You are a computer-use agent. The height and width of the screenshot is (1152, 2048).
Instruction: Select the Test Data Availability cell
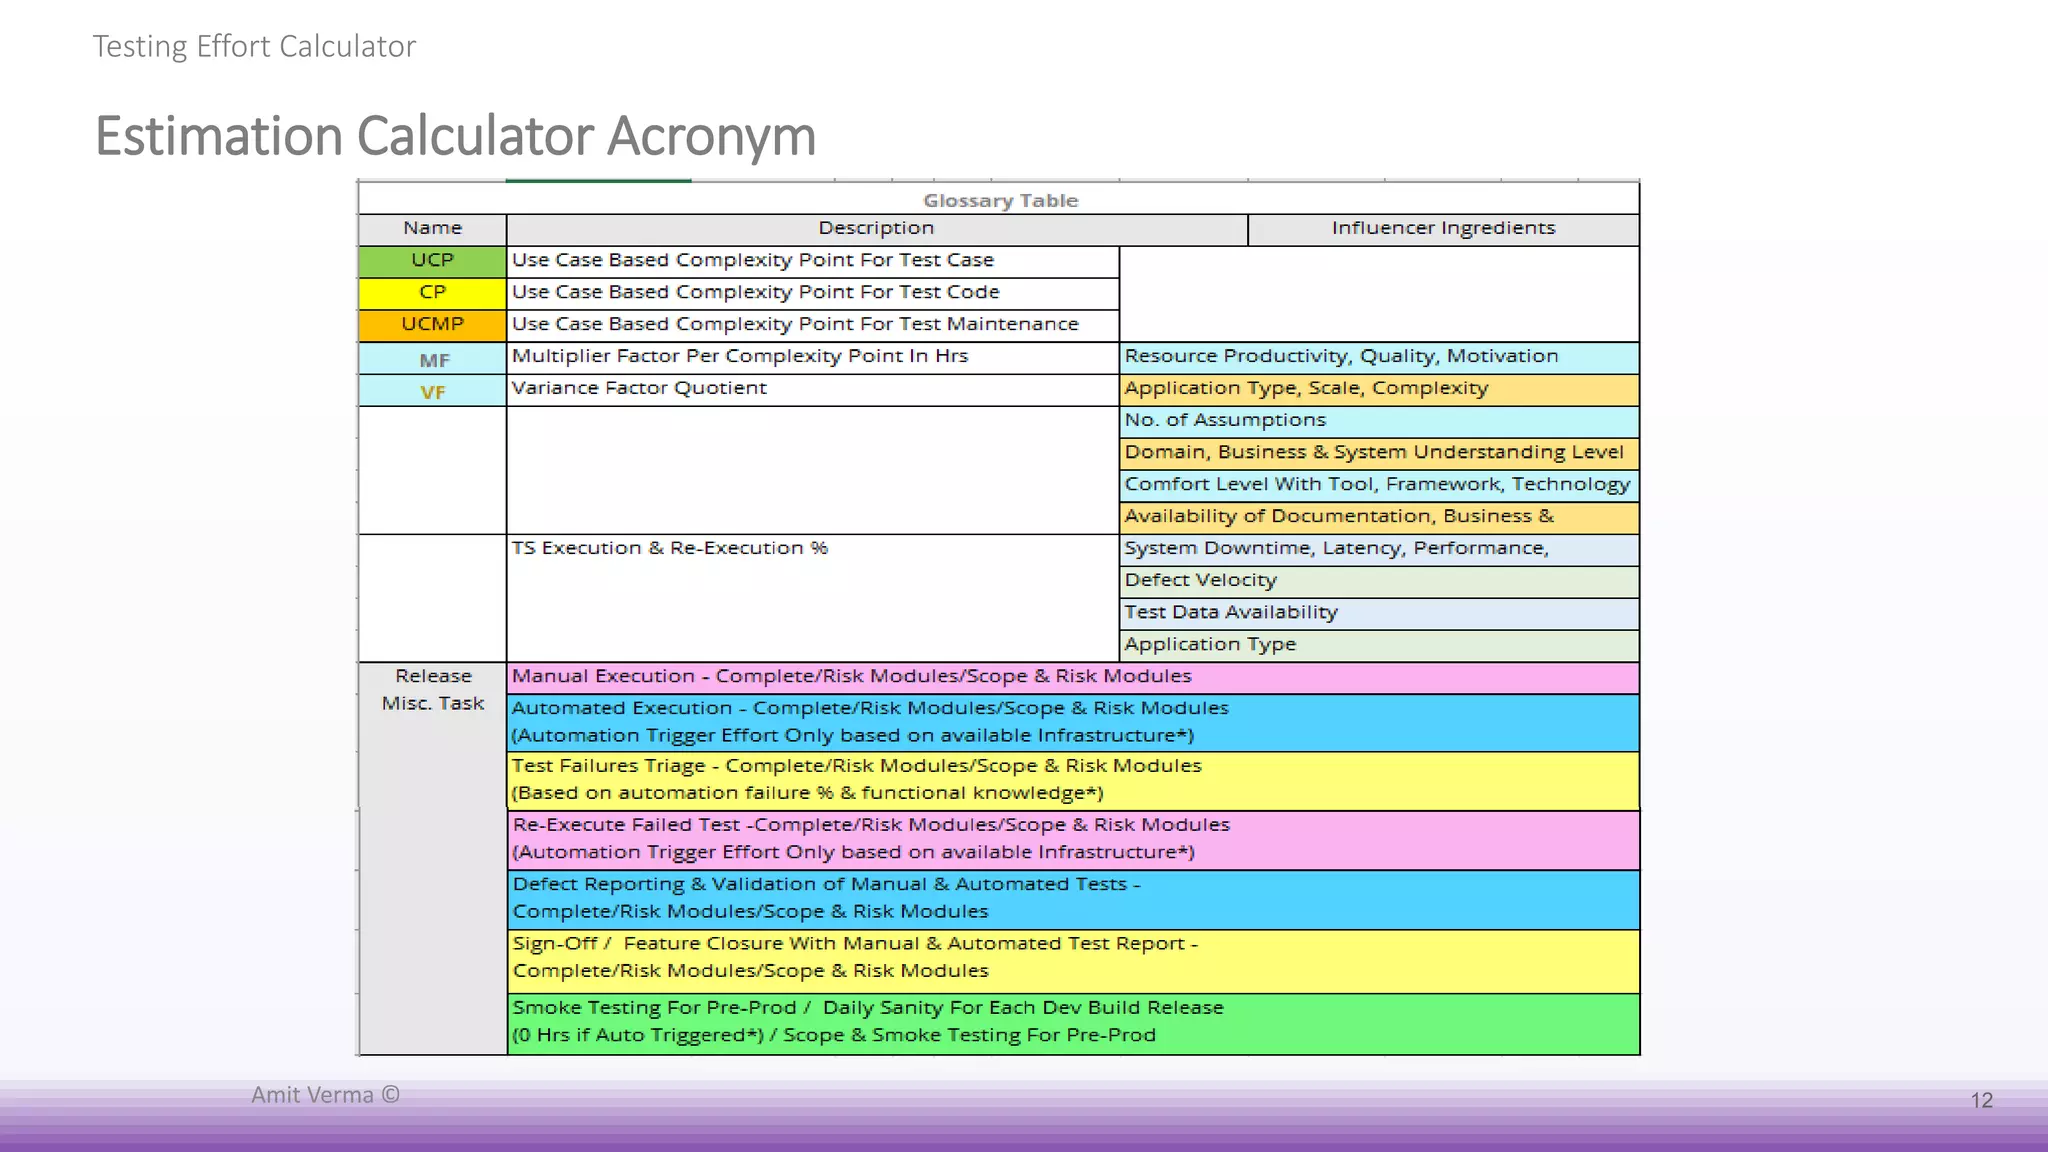pos(1230,612)
